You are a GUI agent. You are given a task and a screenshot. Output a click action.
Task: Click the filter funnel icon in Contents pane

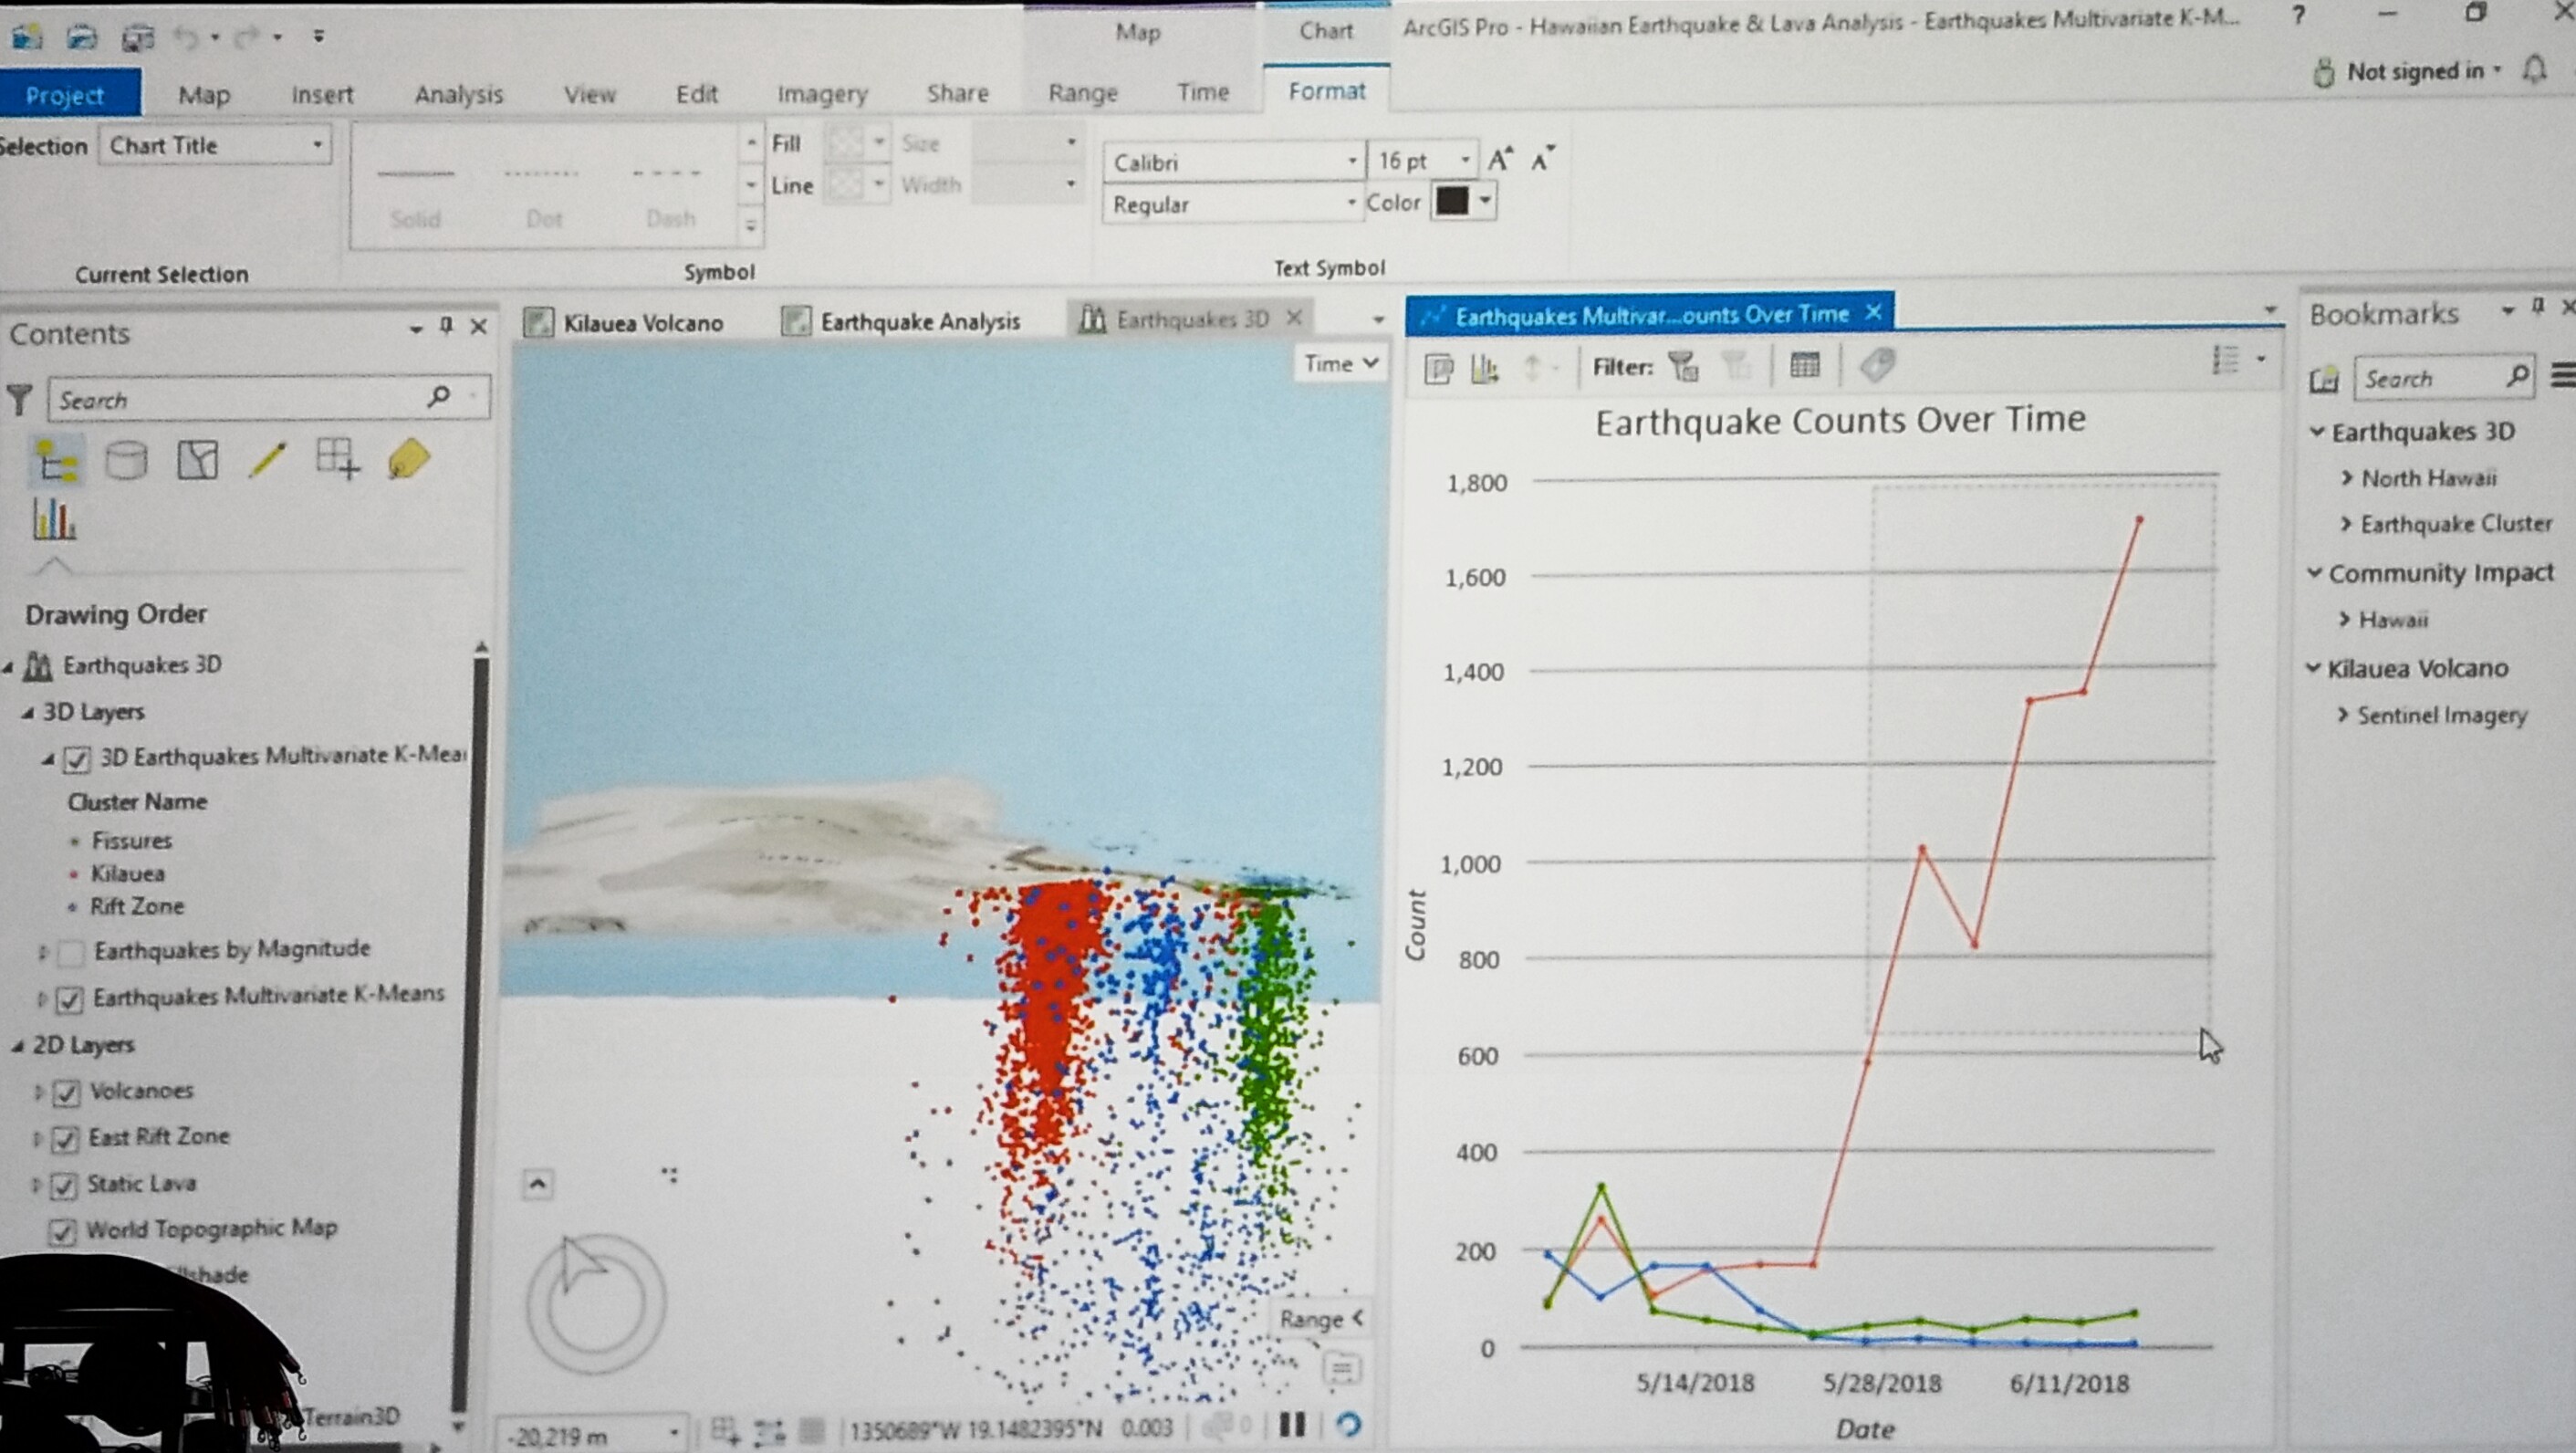(x=19, y=399)
